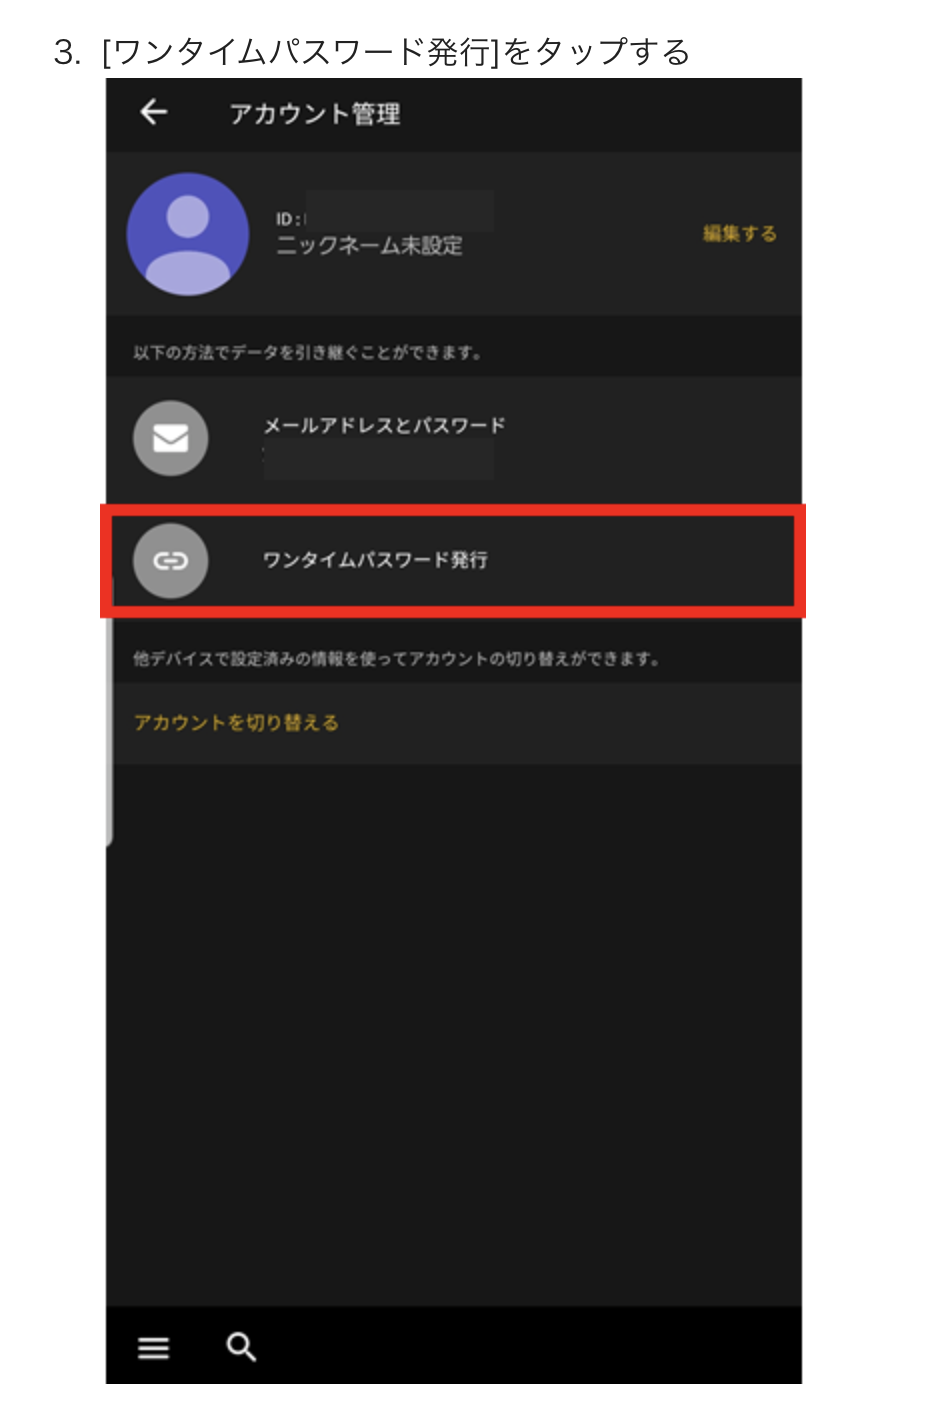This screenshot has width=948, height=1413.
Task: Open メールアドレスとパスワード option
Action: (455, 438)
